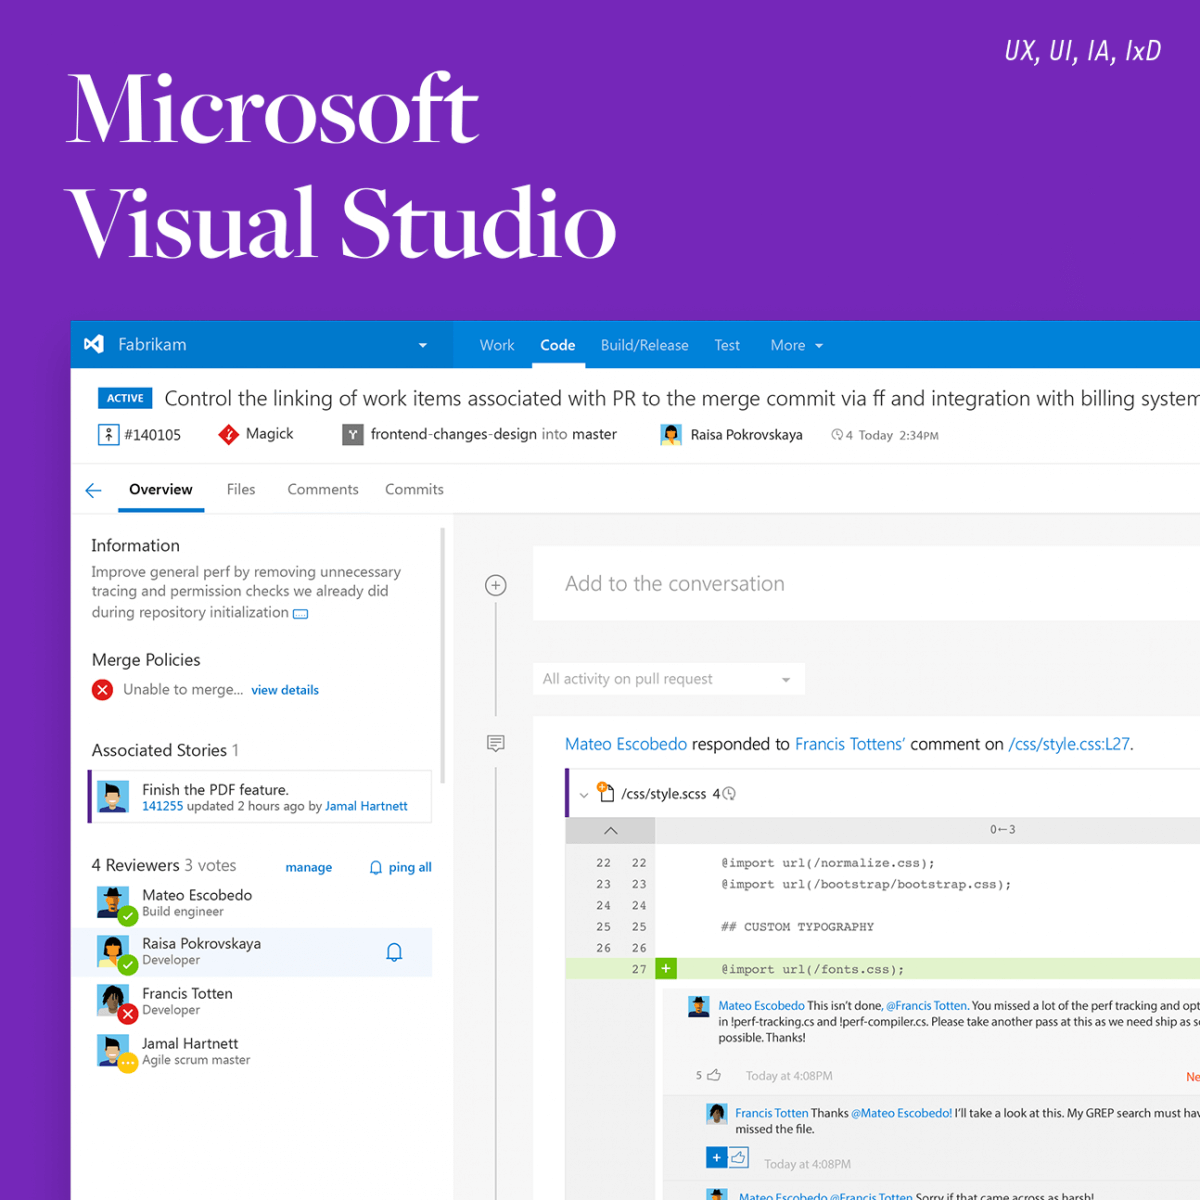The image size is (1200, 1200).
Task: Click the manage reviewers link
Action: 309,867
